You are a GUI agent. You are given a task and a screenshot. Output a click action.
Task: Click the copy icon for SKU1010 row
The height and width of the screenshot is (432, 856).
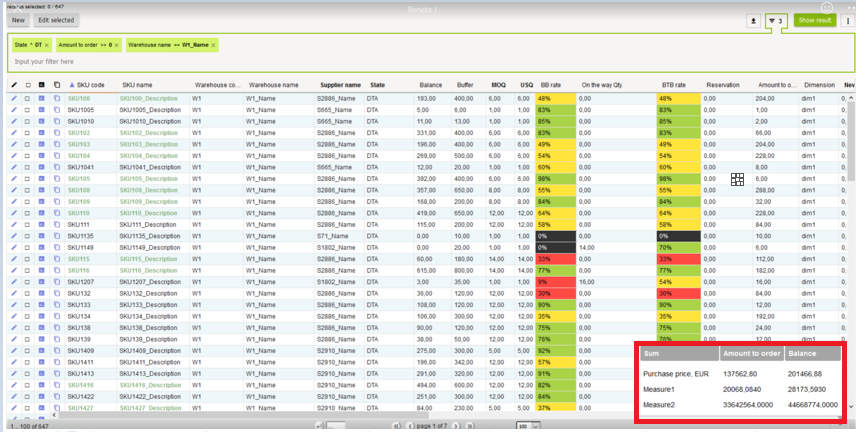(x=56, y=121)
